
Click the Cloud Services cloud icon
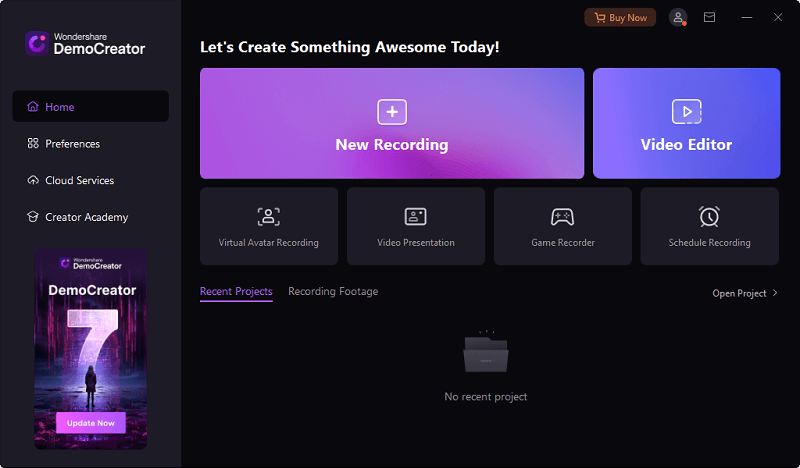pos(33,180)
